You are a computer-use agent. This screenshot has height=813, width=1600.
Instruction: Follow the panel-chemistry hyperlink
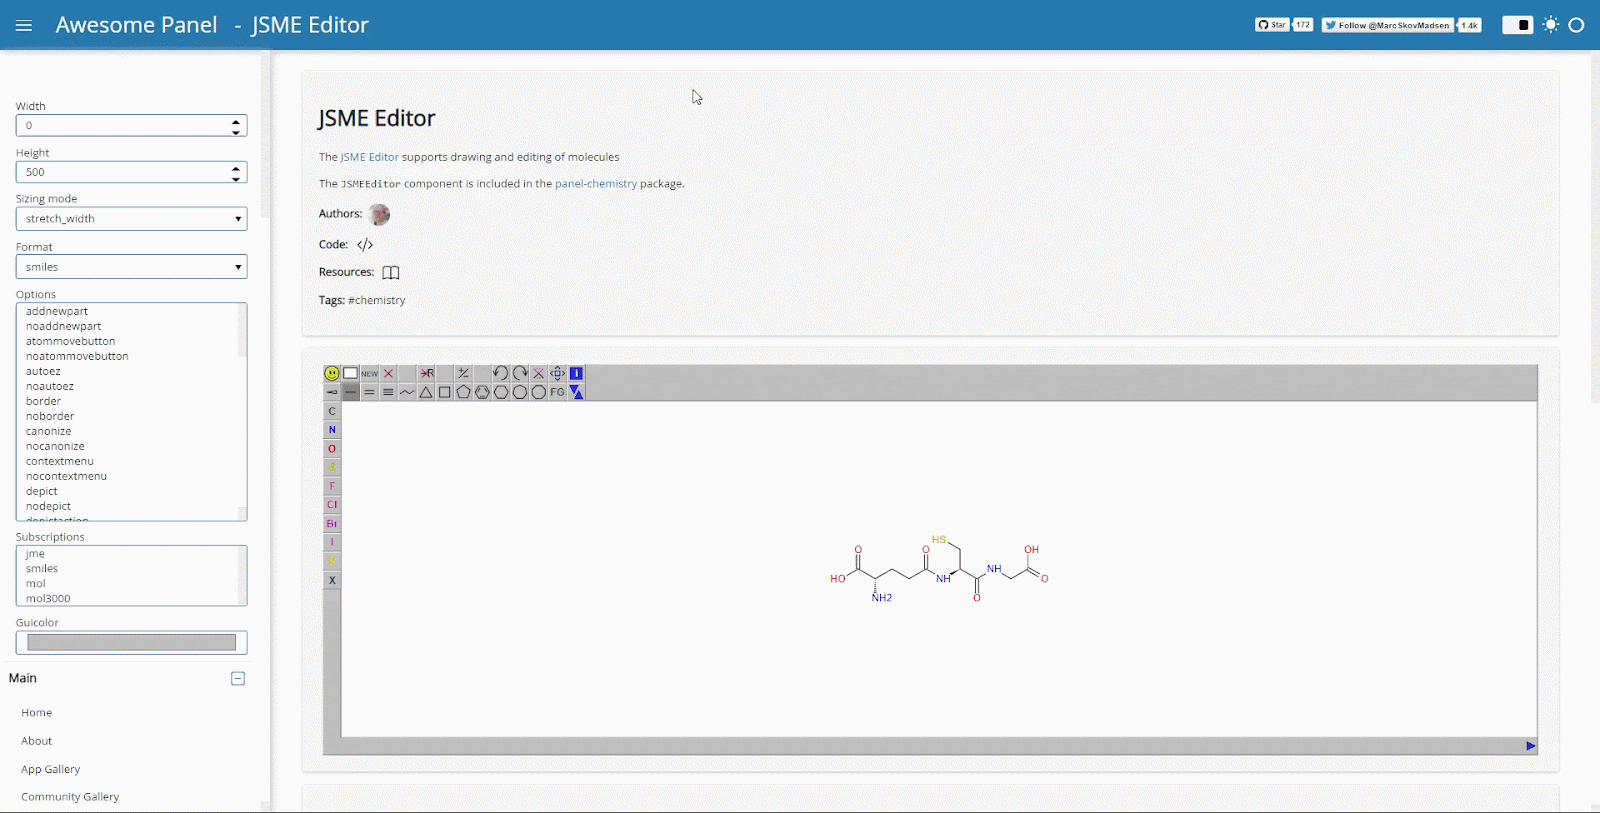[596, 184]
